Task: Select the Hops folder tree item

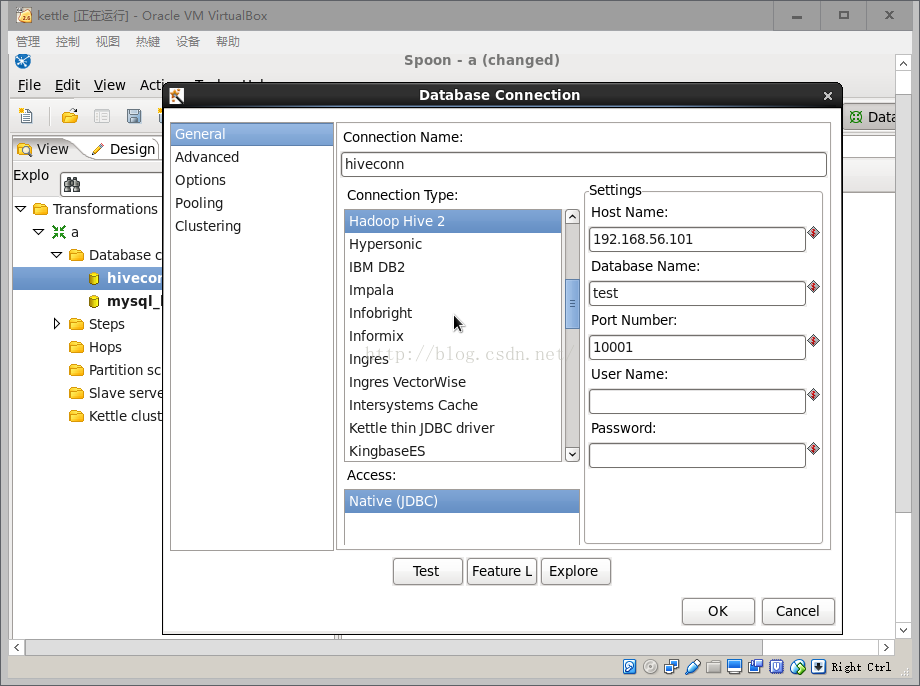Action: (96, 347)
